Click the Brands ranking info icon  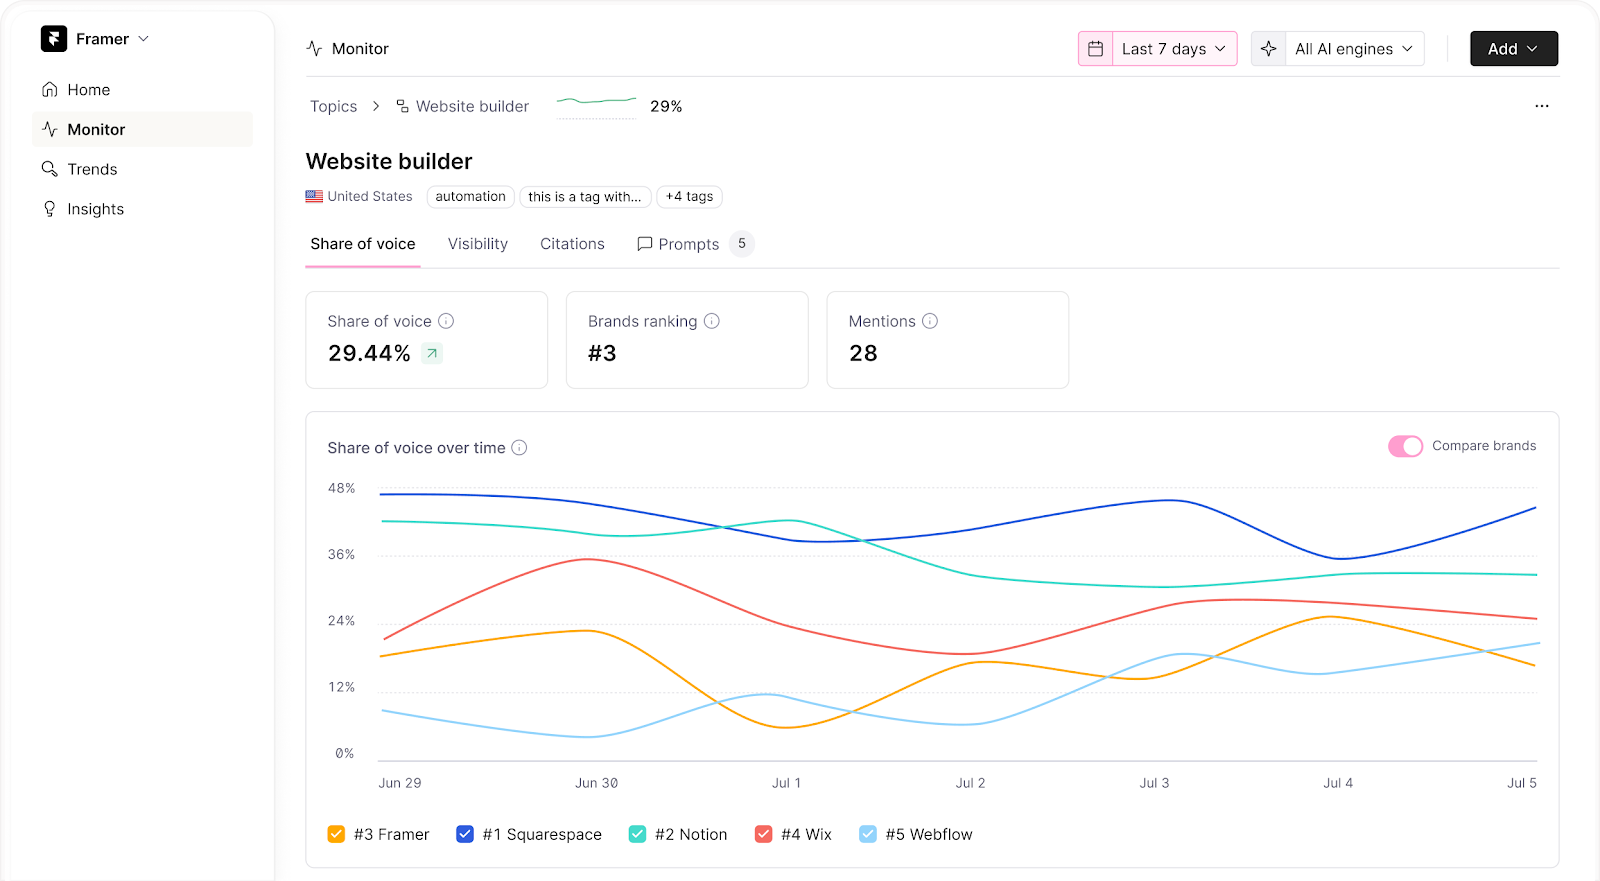(x=712, y=321)
